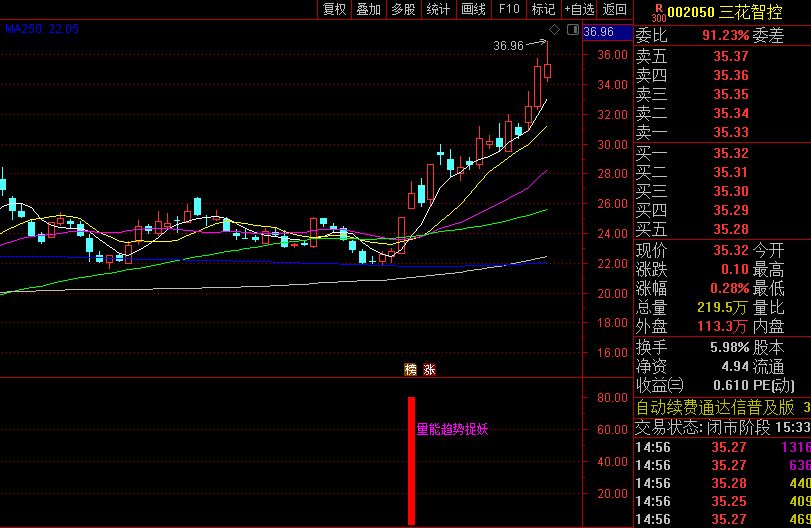Click 交易状态: 闭市阶段 status text
The image size is (811, 528).
click(703, 427)
